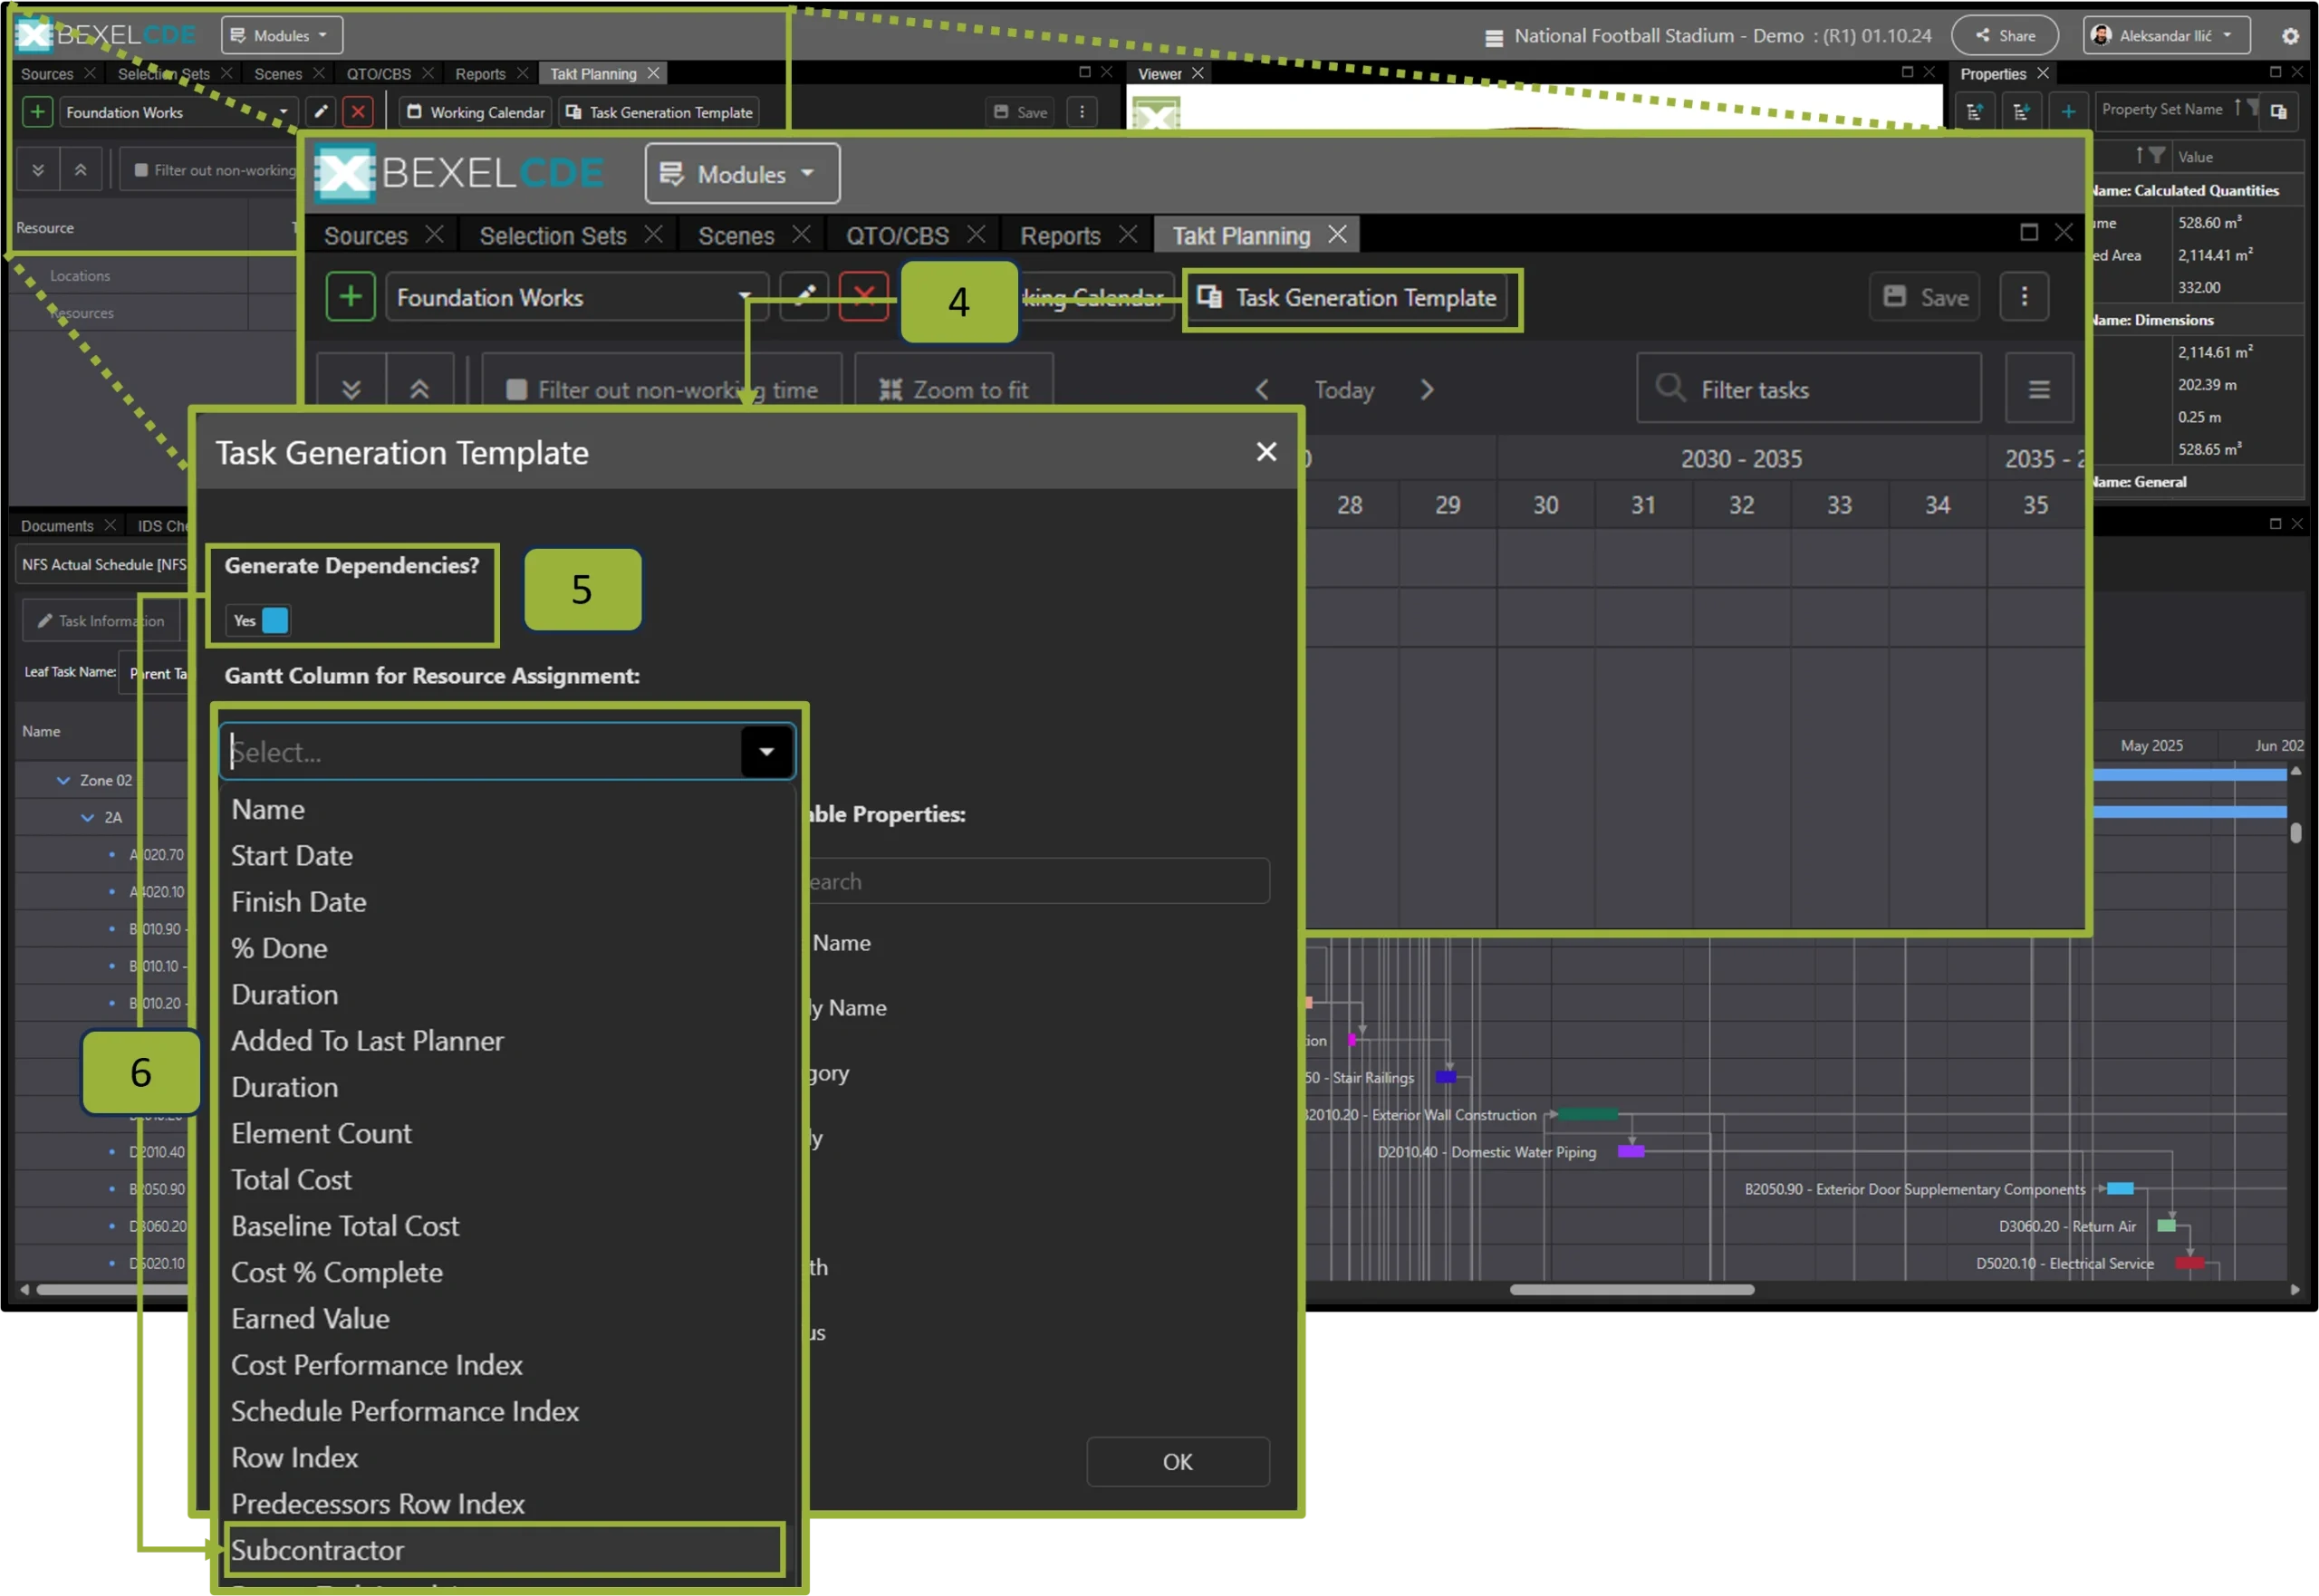Go to next period with right arrow
This screenshot has width=2319, height=1596.
[x=1427, y=390]
